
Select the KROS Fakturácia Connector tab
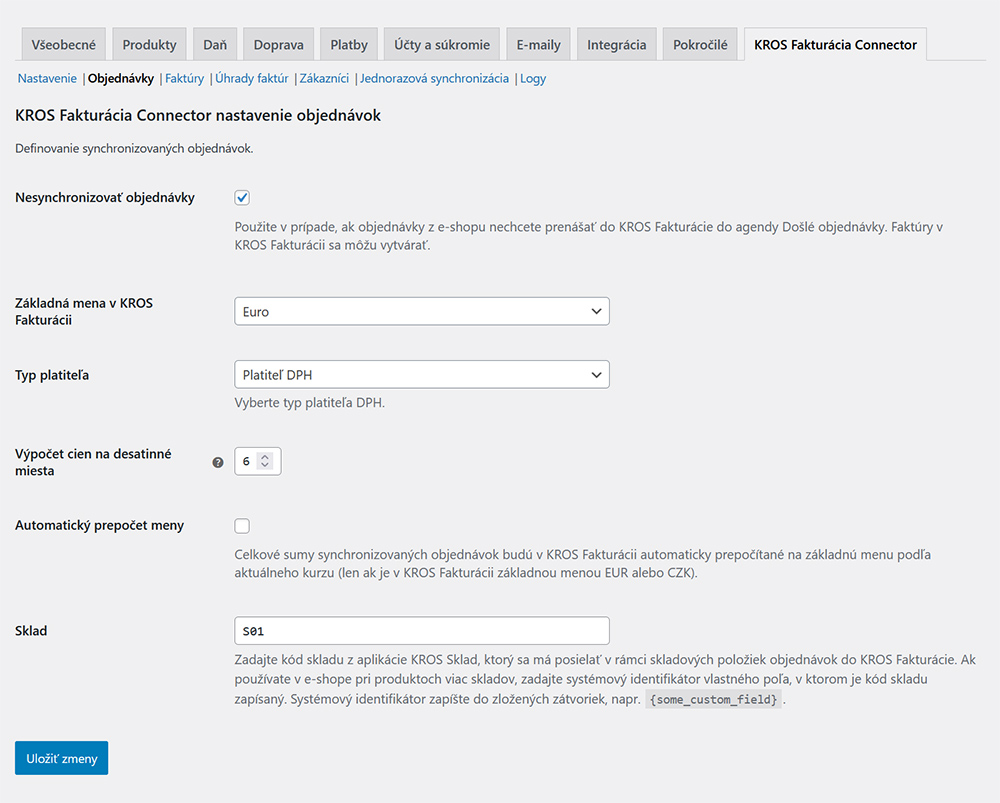835,45
